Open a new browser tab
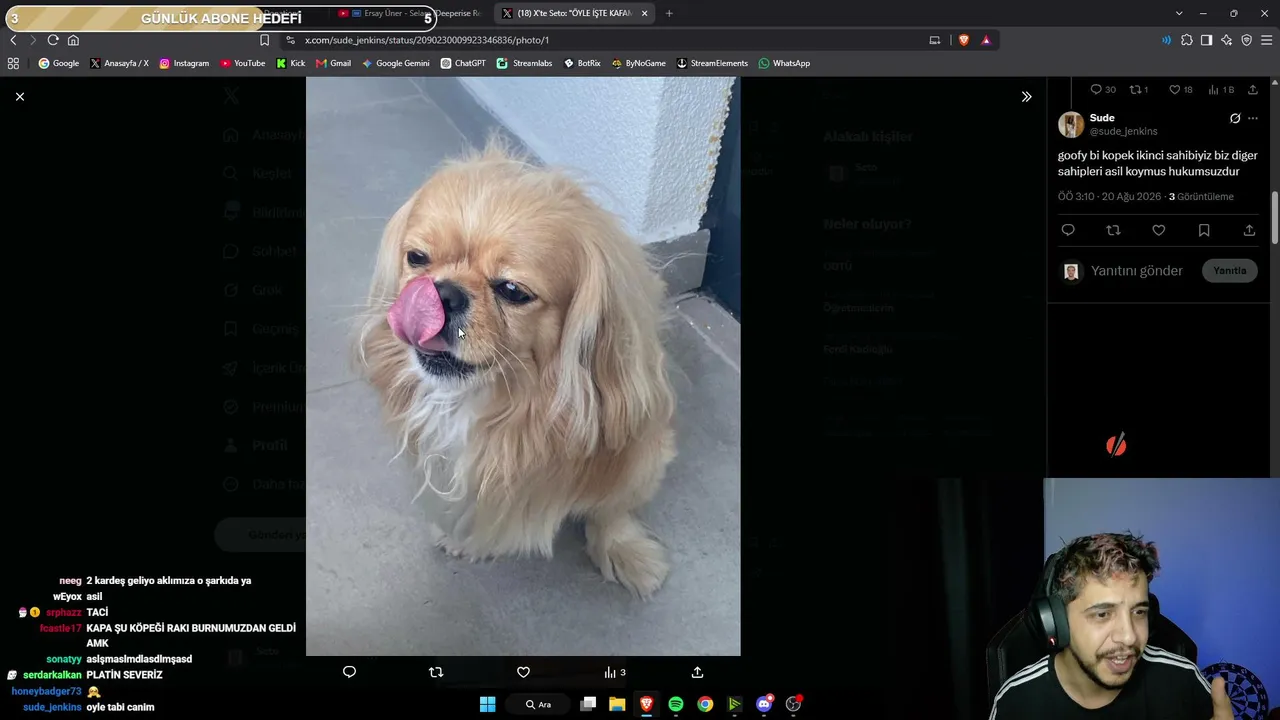1280x720 pixels. point(669,13)
